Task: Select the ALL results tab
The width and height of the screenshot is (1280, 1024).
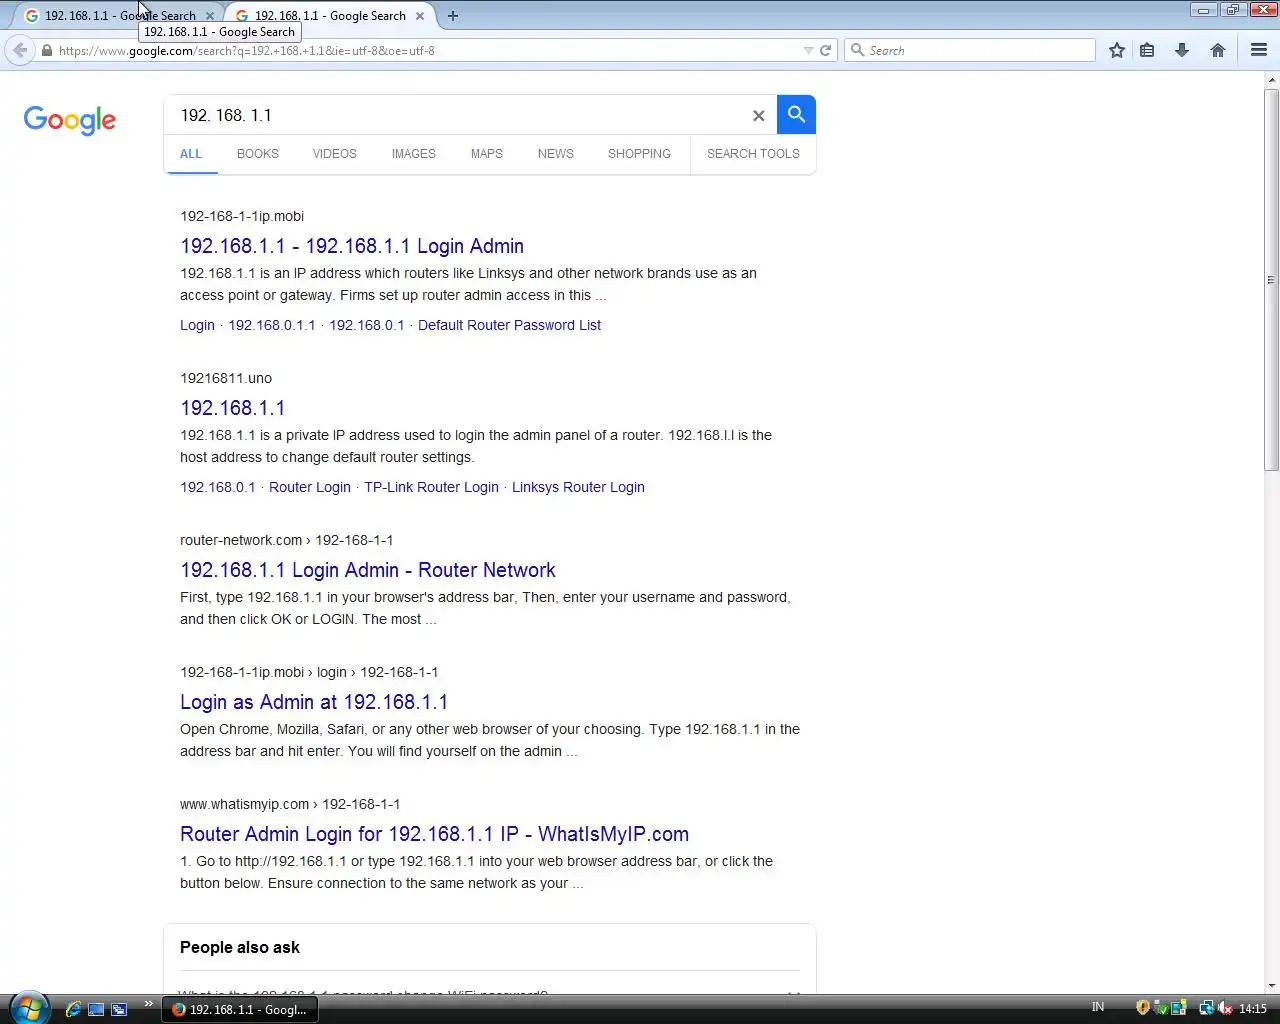Action: pyautogui.click(x=191, y=154)
